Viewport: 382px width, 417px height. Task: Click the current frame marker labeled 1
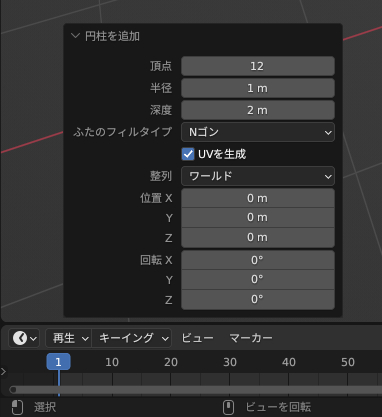(58, 362)
